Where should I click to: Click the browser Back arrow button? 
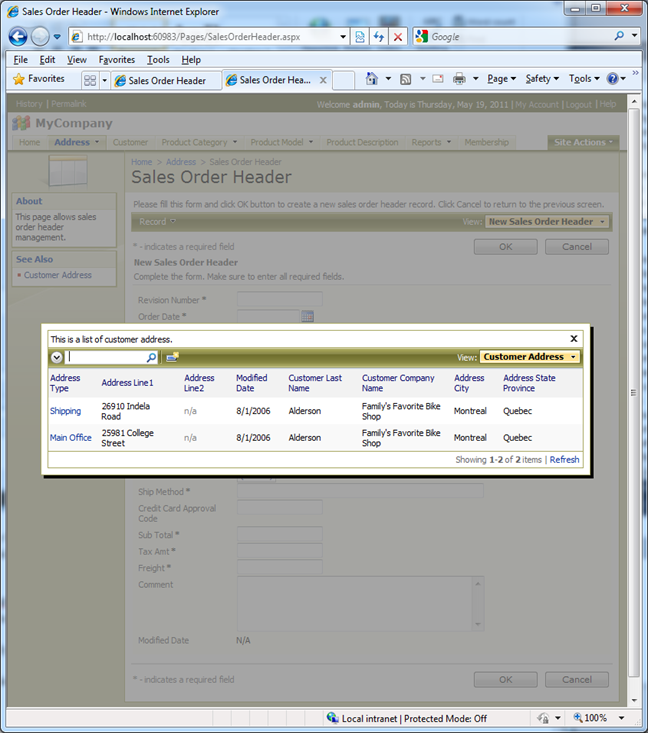[18, 36]
